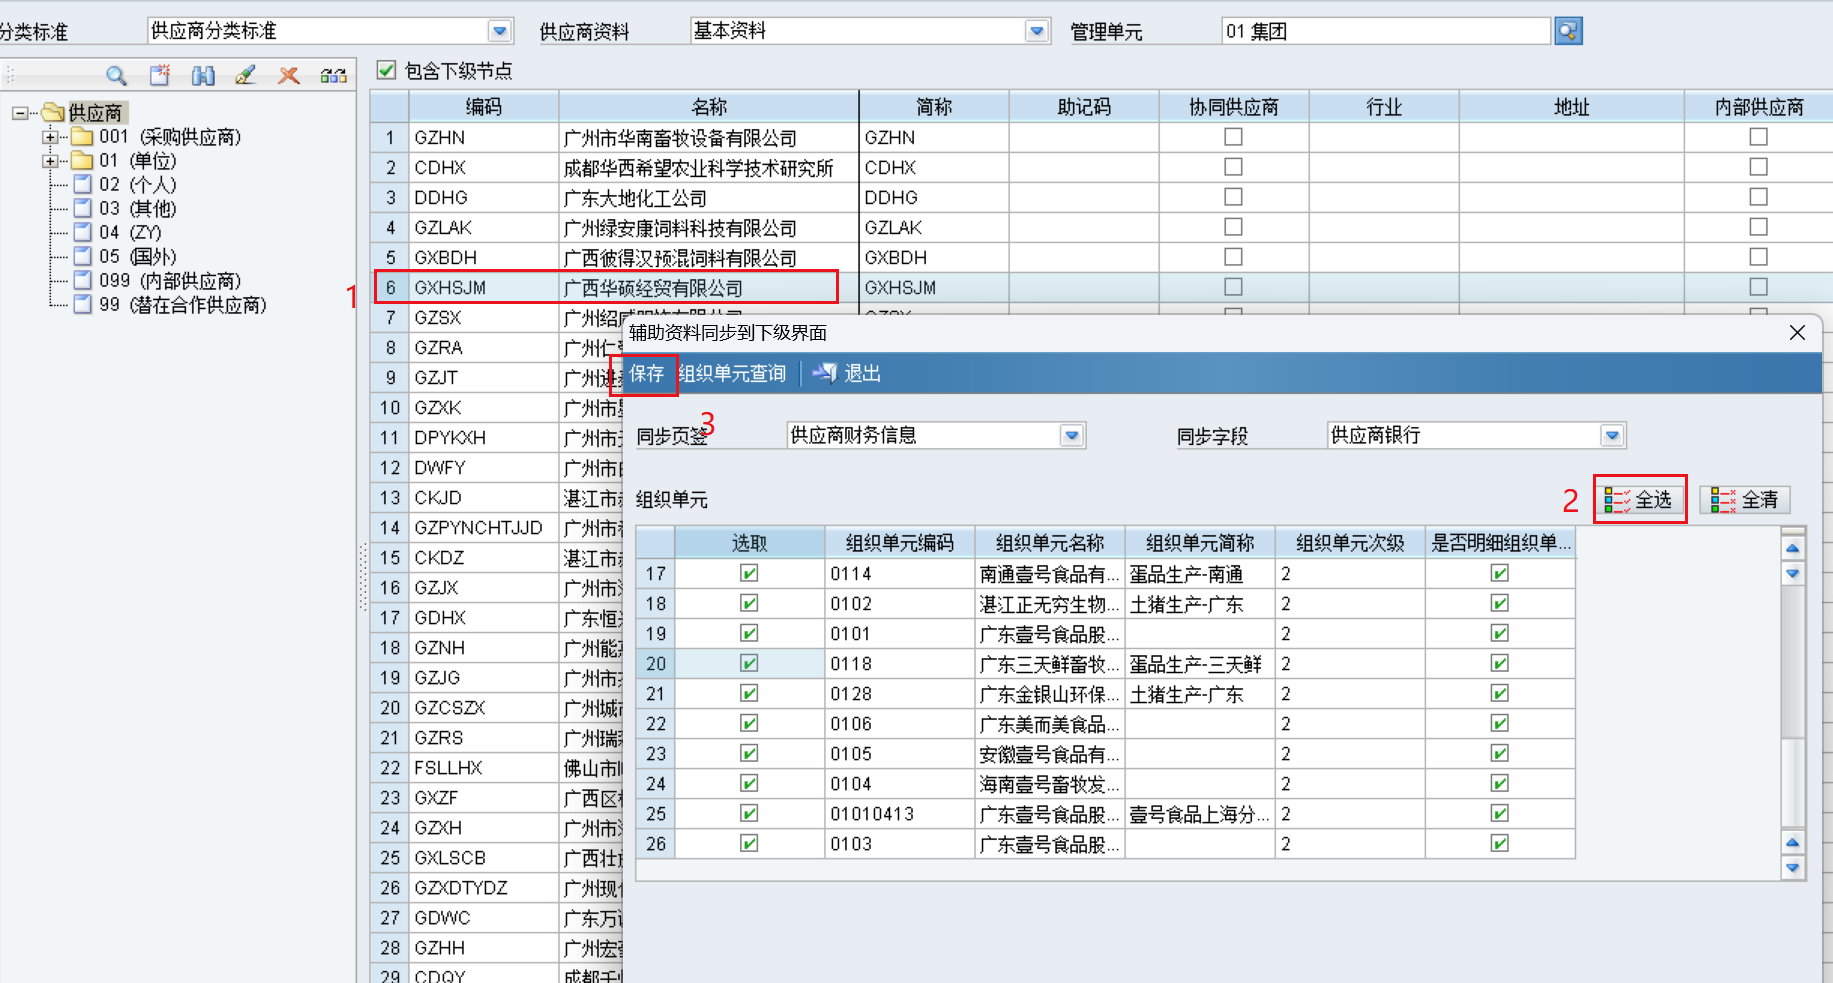Tick 协同供应商 checkbox for GZHN row
1833x983 pixels.
[x=1233, y=137]
